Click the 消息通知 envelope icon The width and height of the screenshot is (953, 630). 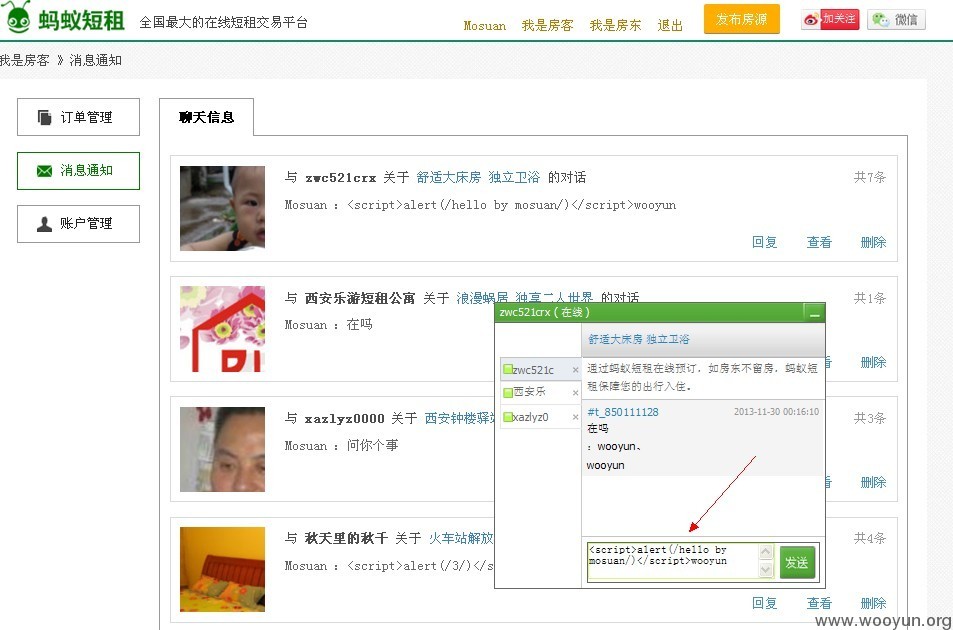click(44, 171)
